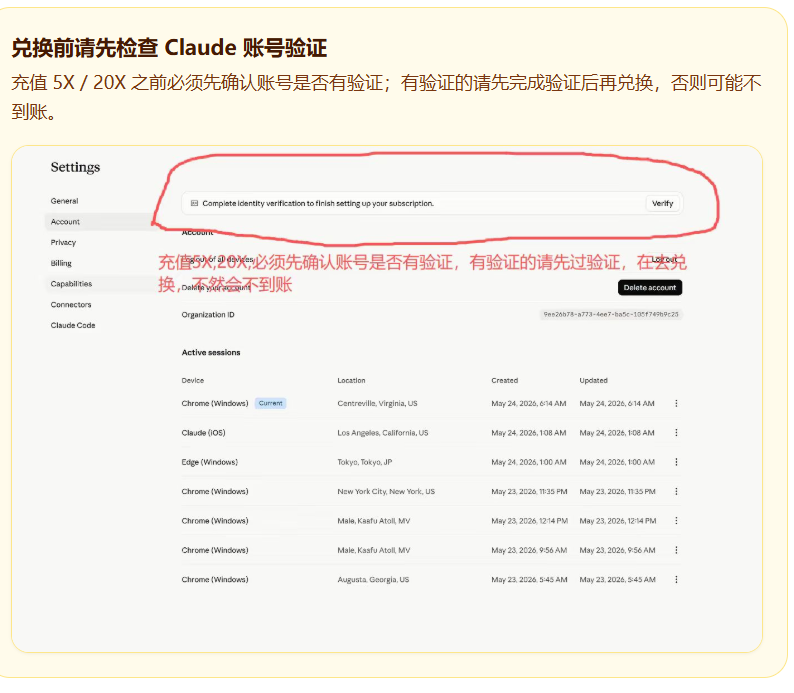Click Centreville, Virginia, US location
The height and width of the screenshot is (693, 794).
[377, 403]
